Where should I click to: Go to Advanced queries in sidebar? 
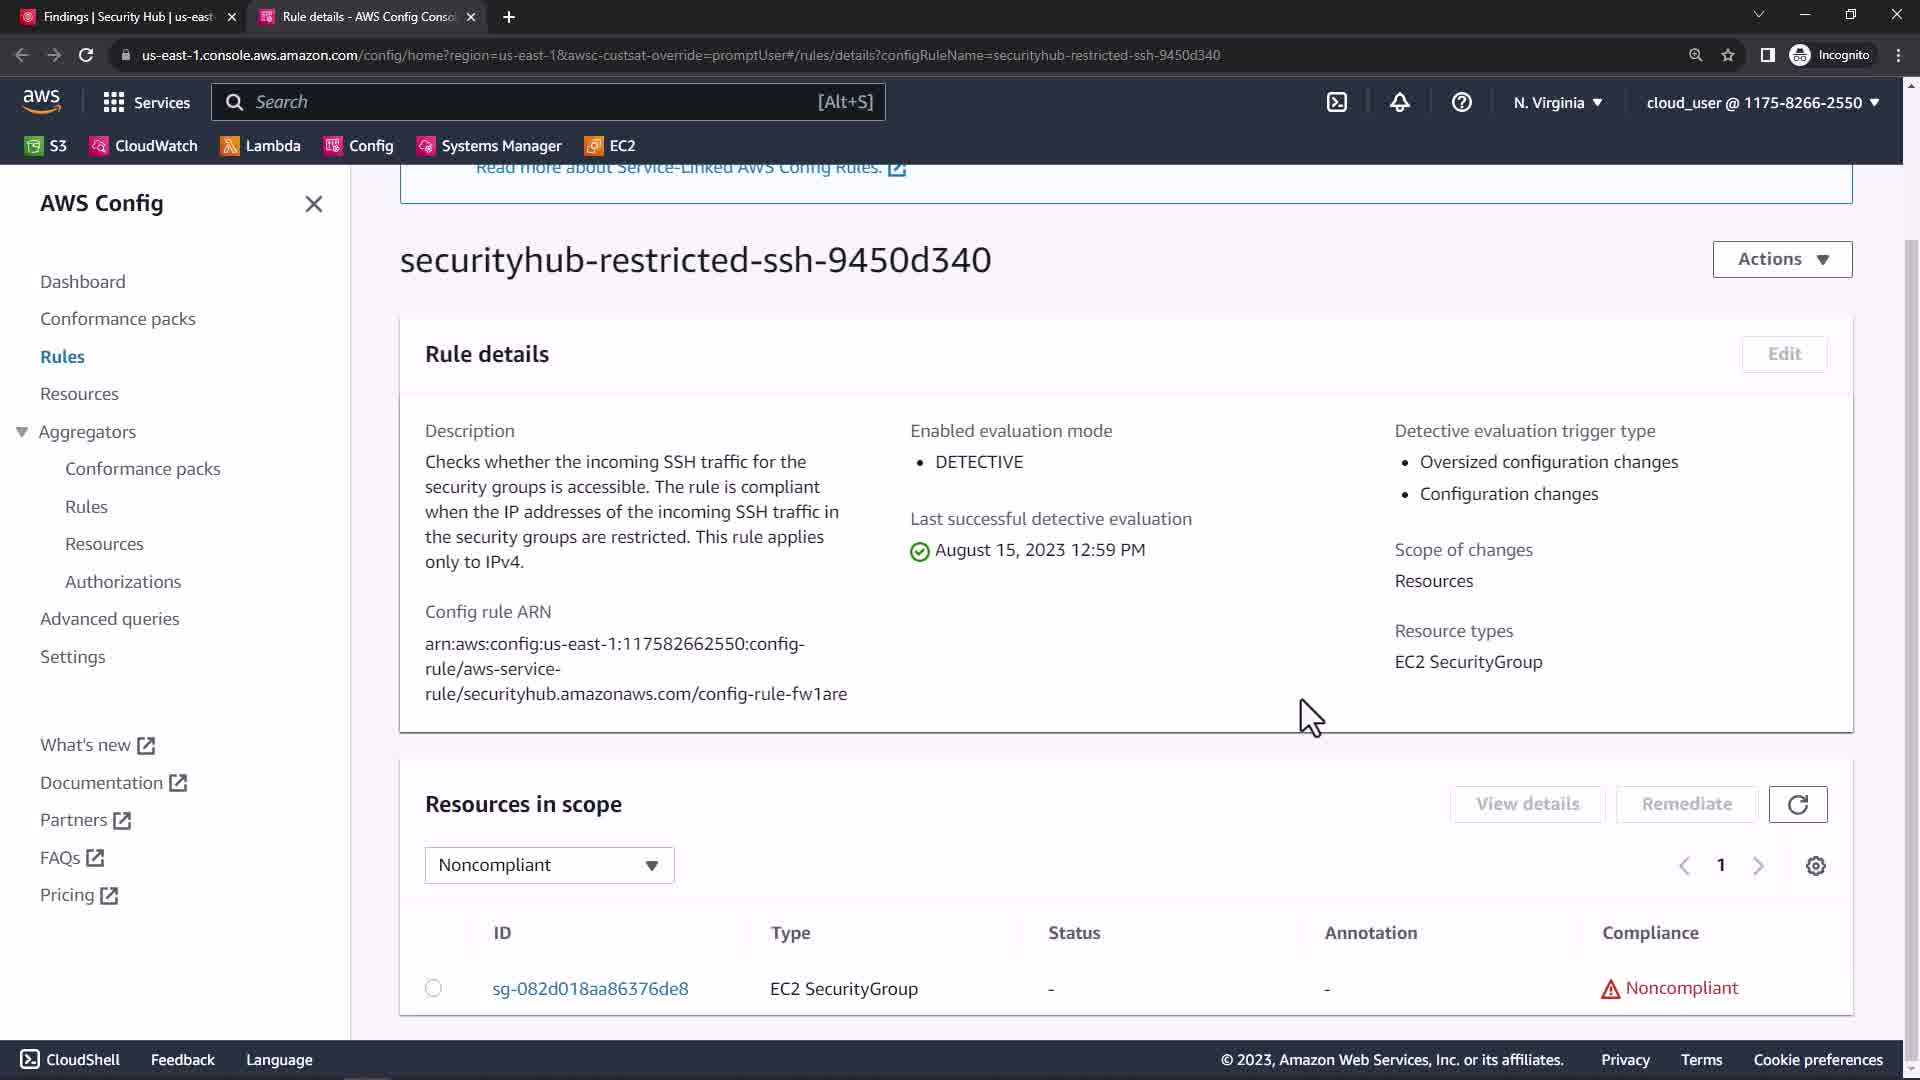tap(110, 619)
